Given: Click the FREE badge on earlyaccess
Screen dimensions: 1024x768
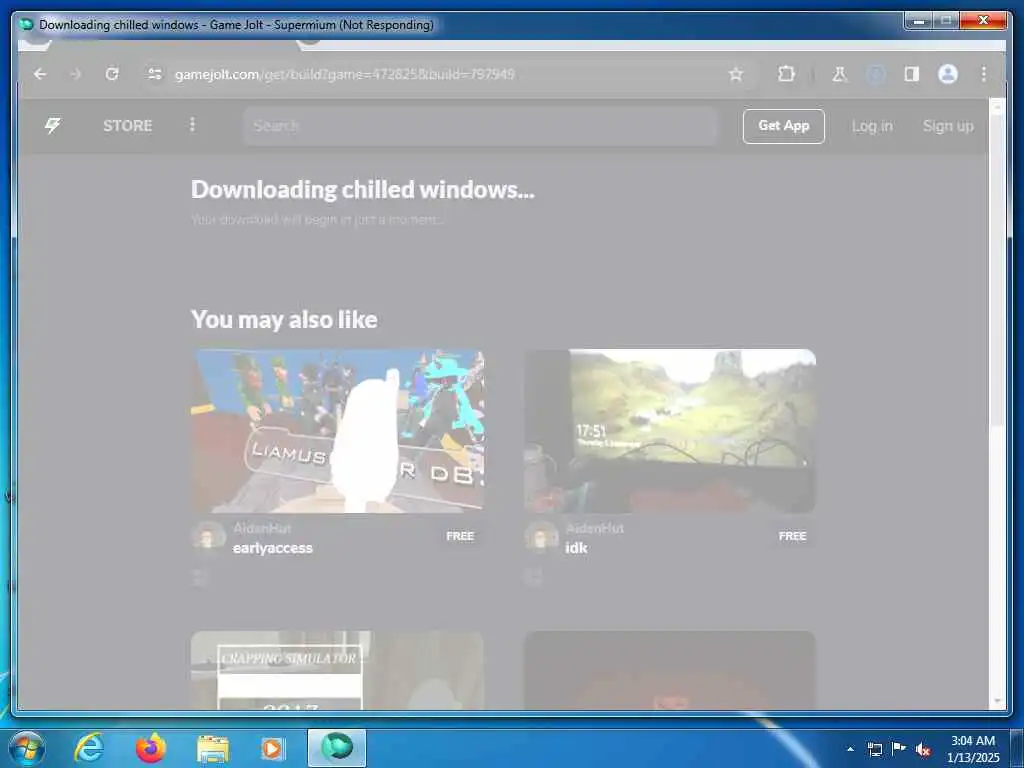Looking at the screenshot, I should pos(460,536).
